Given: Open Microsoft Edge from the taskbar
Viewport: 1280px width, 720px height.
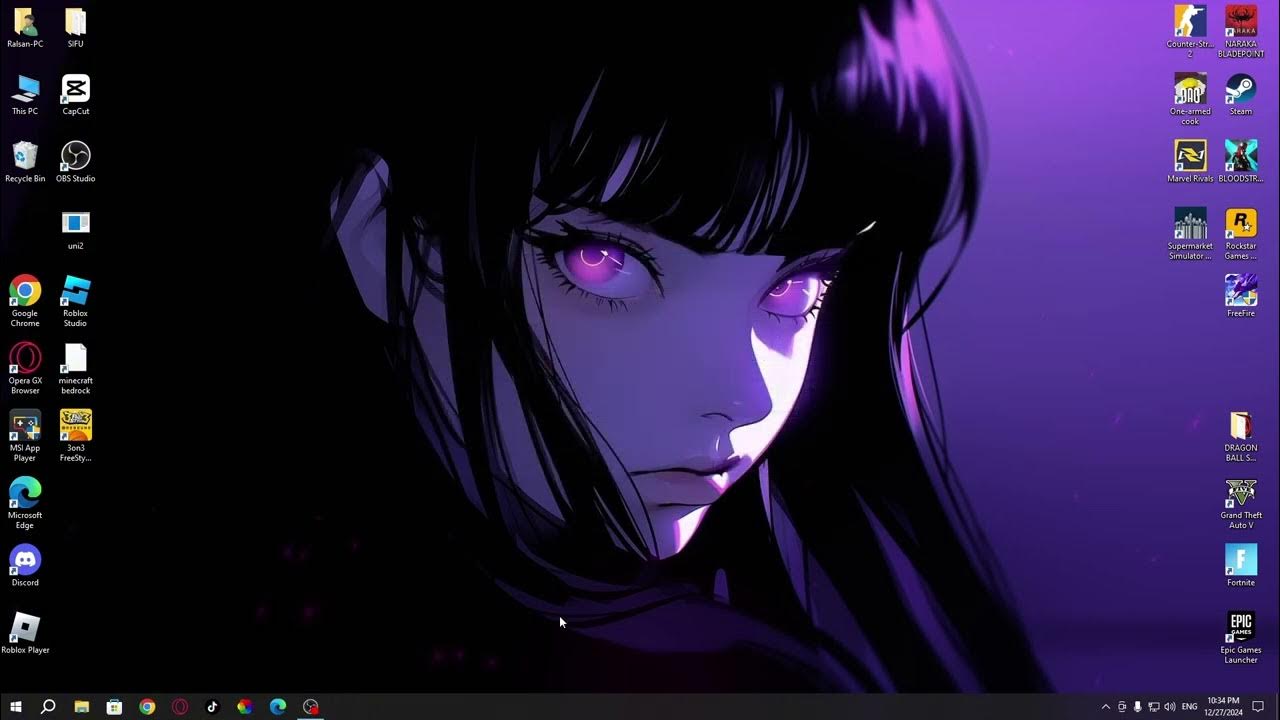Looking at the screenshot, I should point(278,706).
